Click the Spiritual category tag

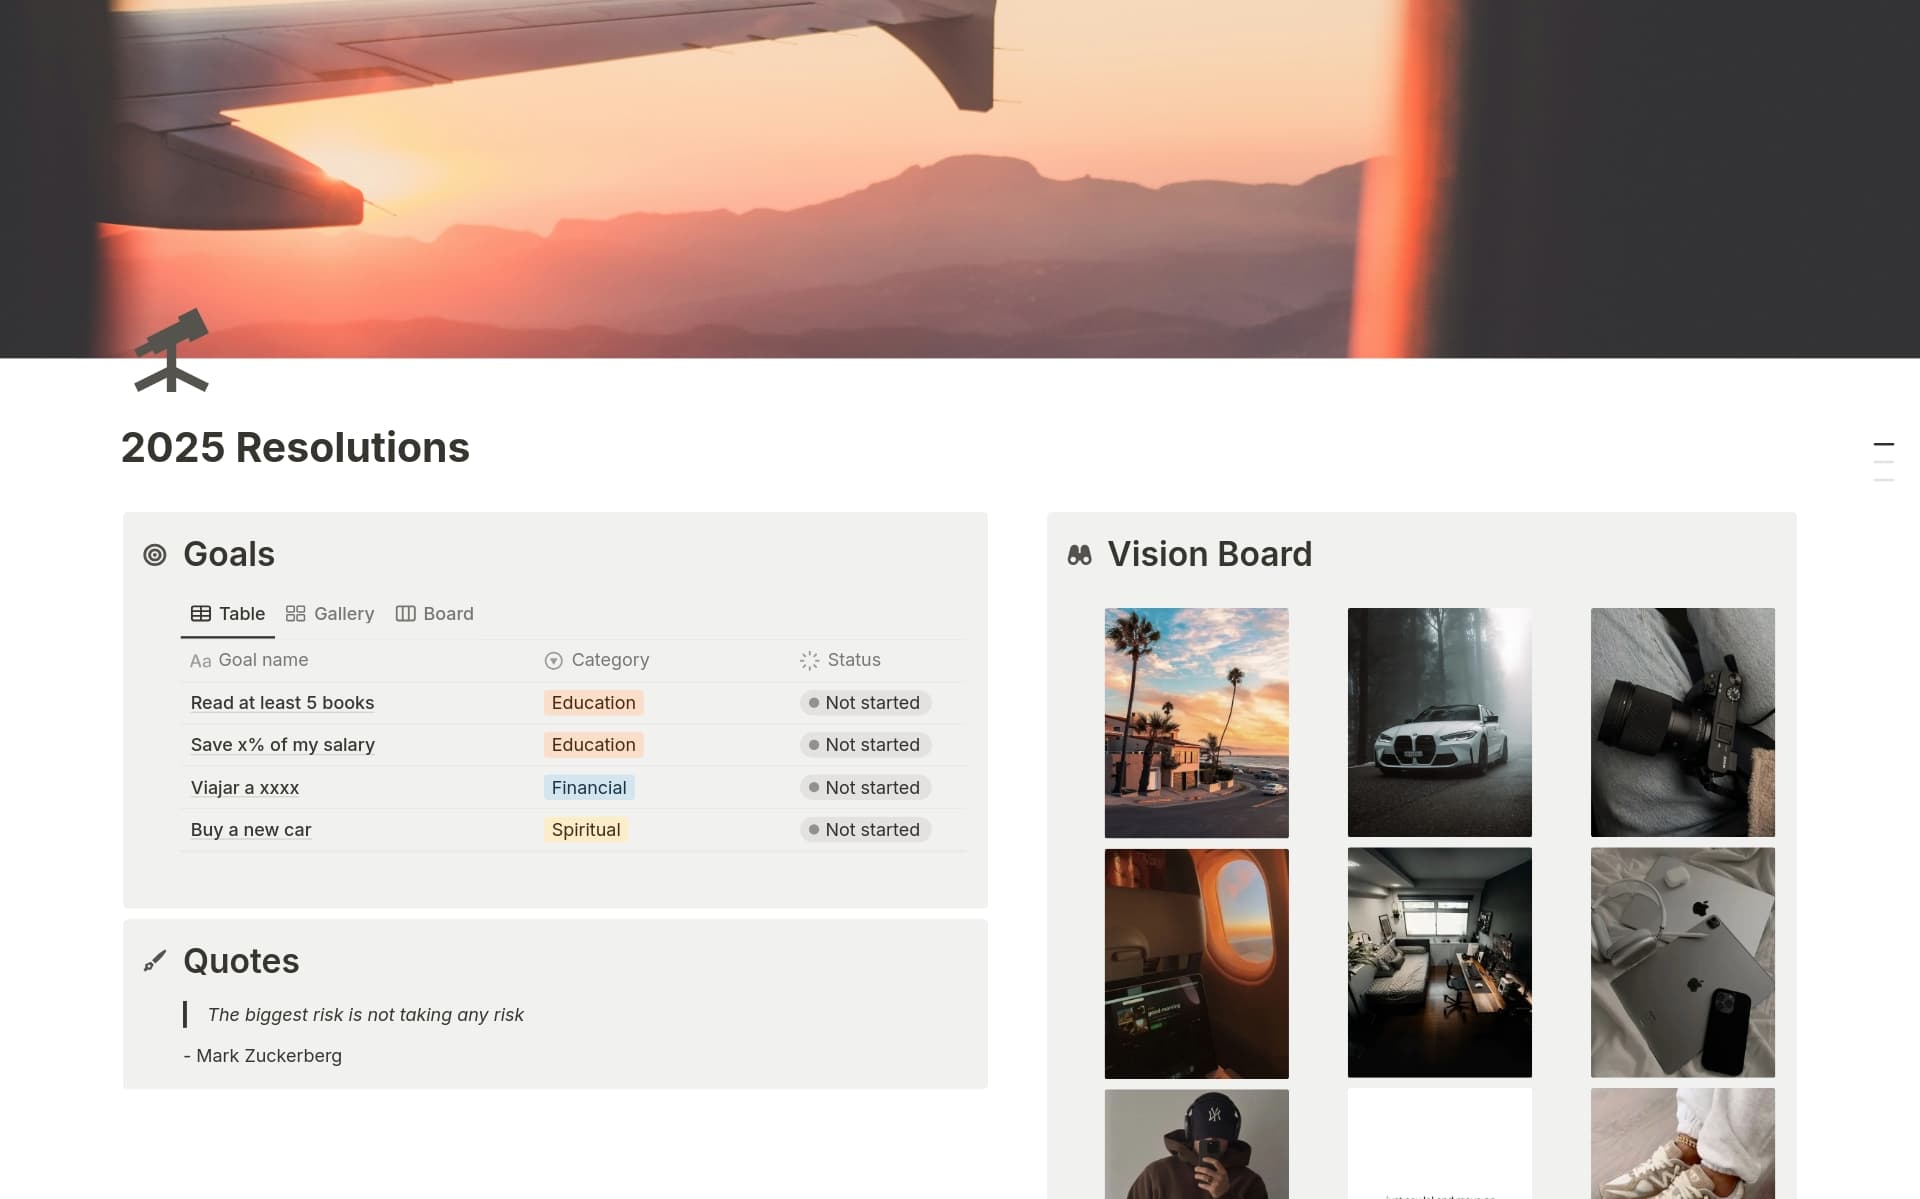(x=586, y=830)
